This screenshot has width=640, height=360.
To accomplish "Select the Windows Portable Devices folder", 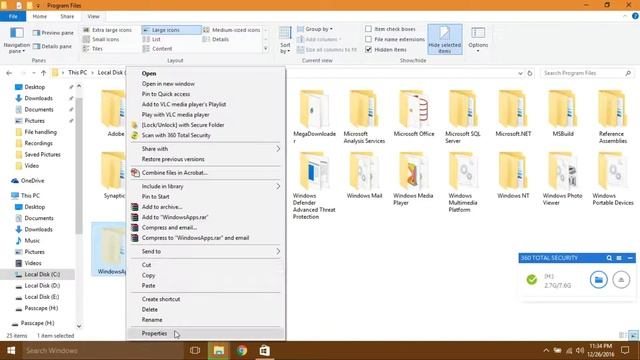I will 612,179.
